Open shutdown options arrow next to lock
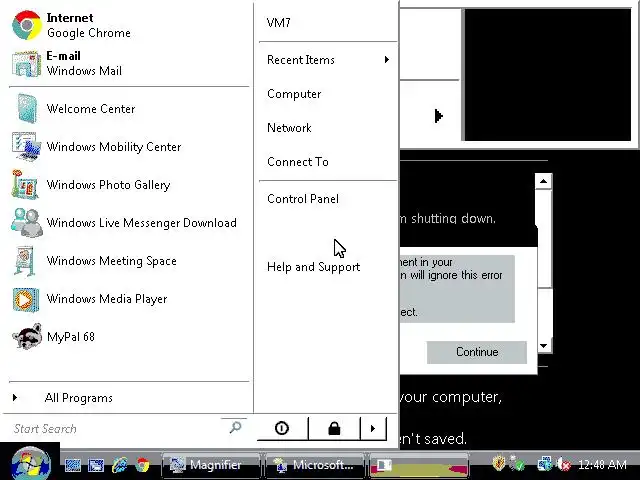 [x=373, y=428]
